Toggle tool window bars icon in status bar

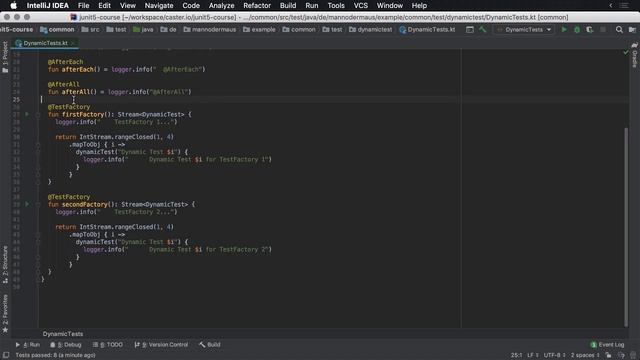coord(6,356)
